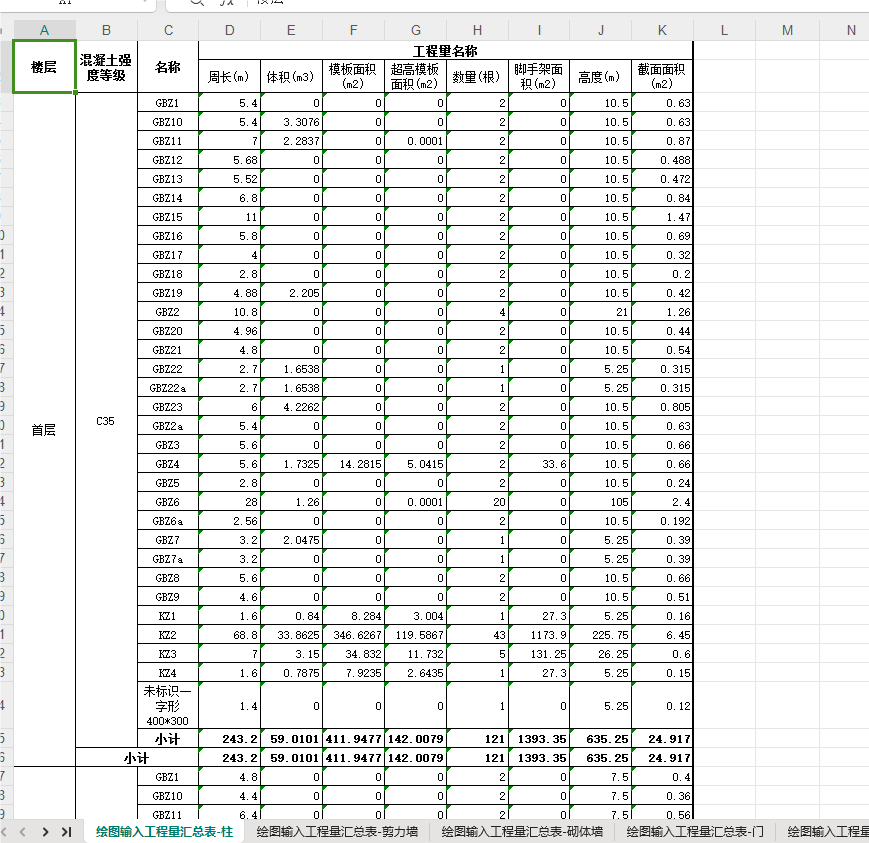Screen dimensions: 869x843
Task: Click the KZ2 name cell
Action: [168, 635]
